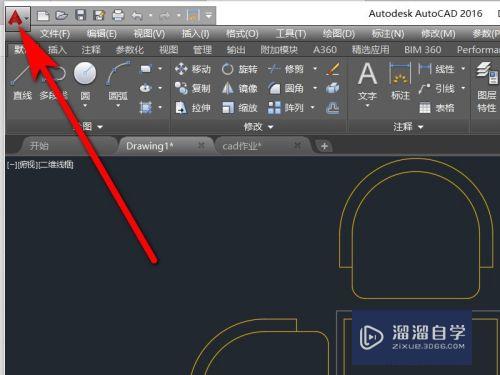The width and height of the screenshot is (500, 375).
Task: Open a drawing with the Open folder icon
Action: (x=62, y=15)
